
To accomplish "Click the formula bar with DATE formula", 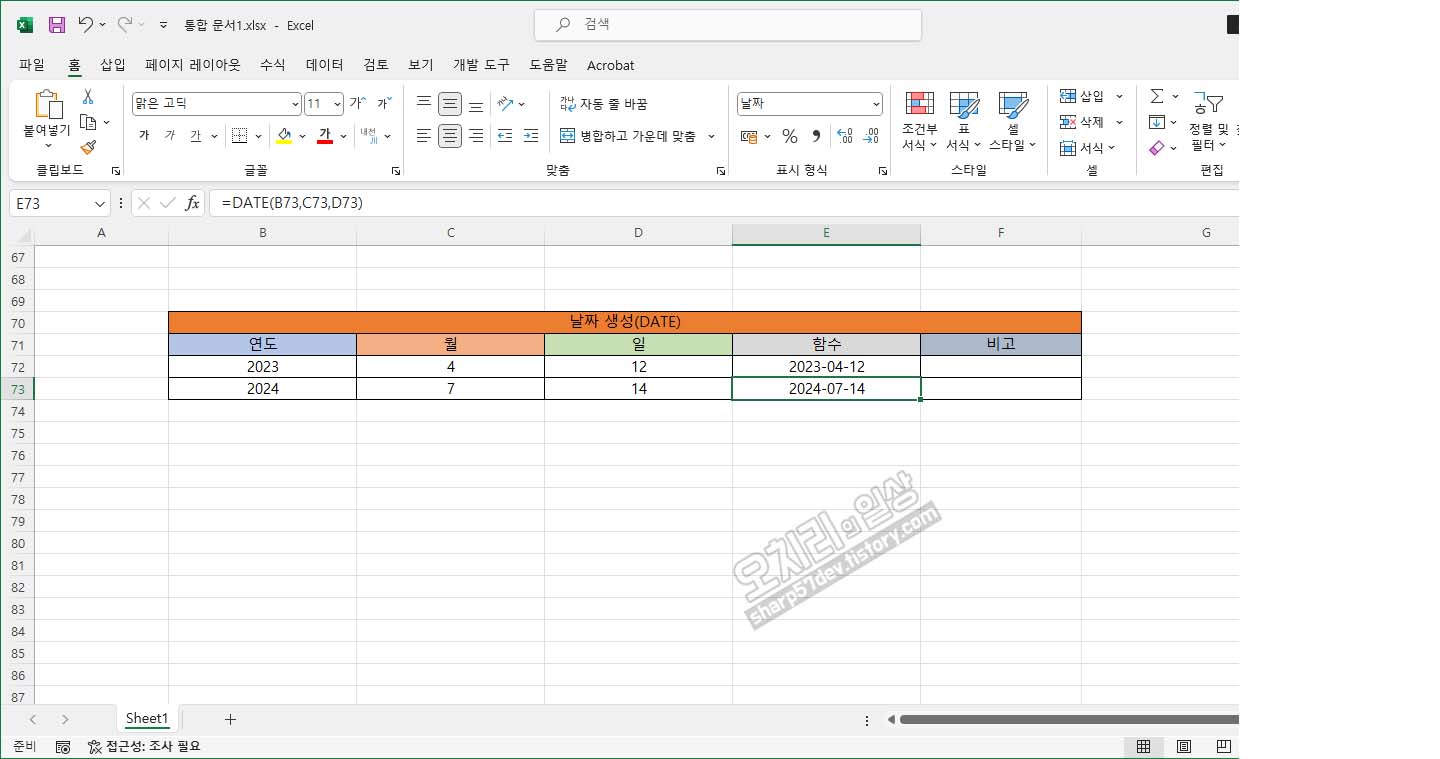I will pos(724,203).
